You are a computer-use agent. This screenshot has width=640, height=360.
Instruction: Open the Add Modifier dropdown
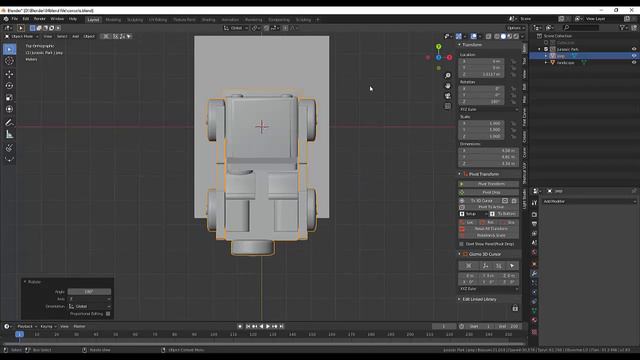point(589,201)
